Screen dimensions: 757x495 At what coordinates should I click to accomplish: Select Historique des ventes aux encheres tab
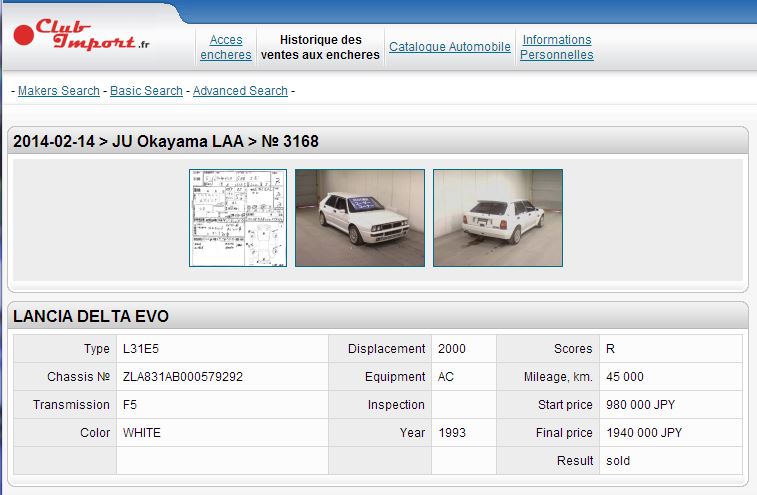click(x=321, y=47)
